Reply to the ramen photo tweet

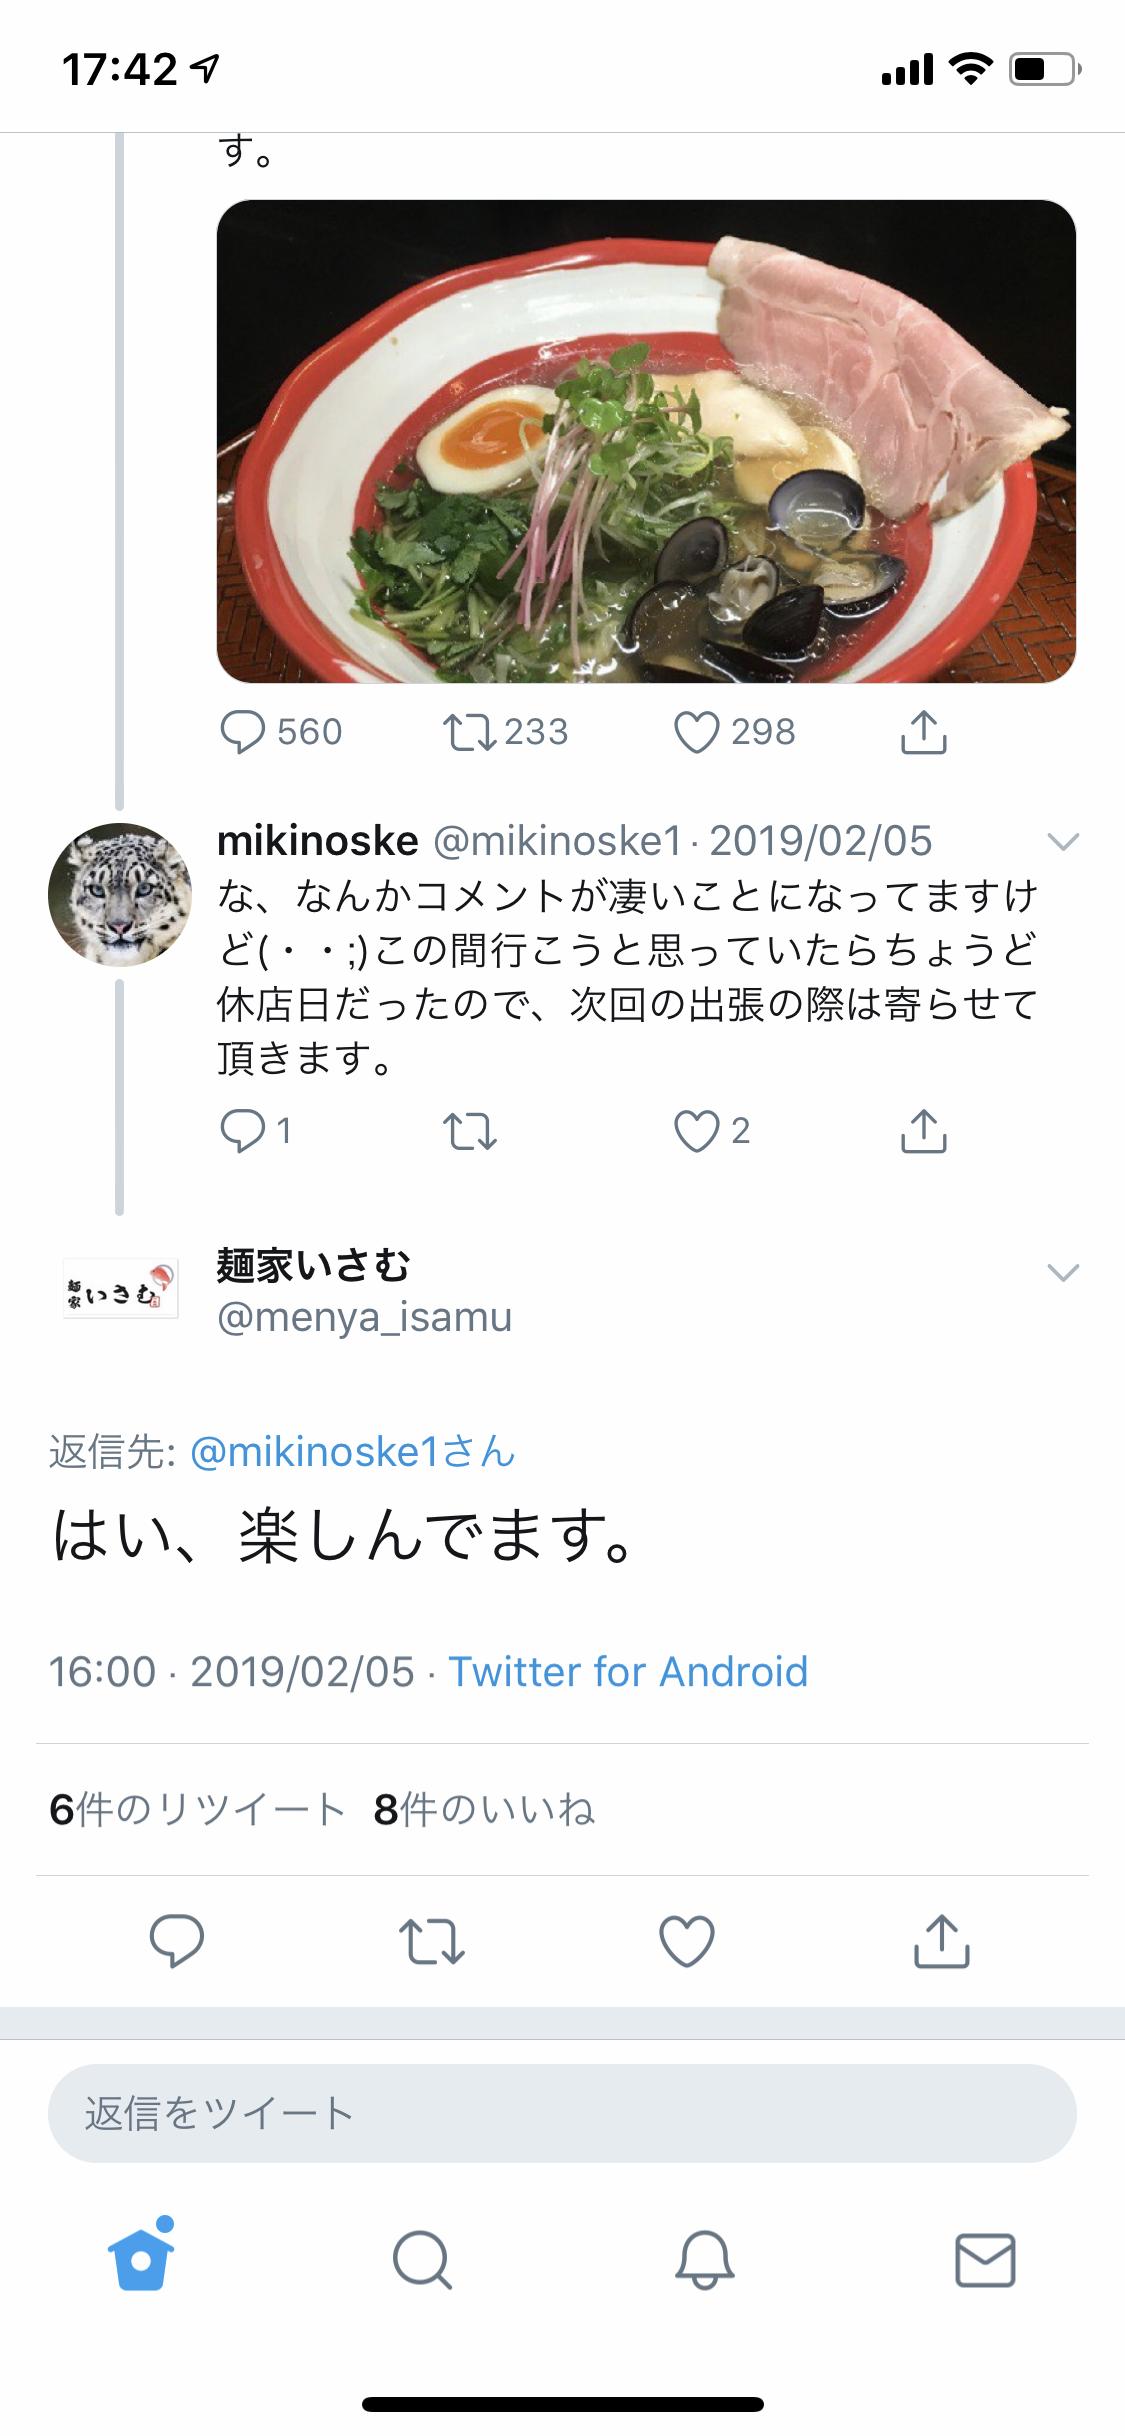[x=243, y=732]
